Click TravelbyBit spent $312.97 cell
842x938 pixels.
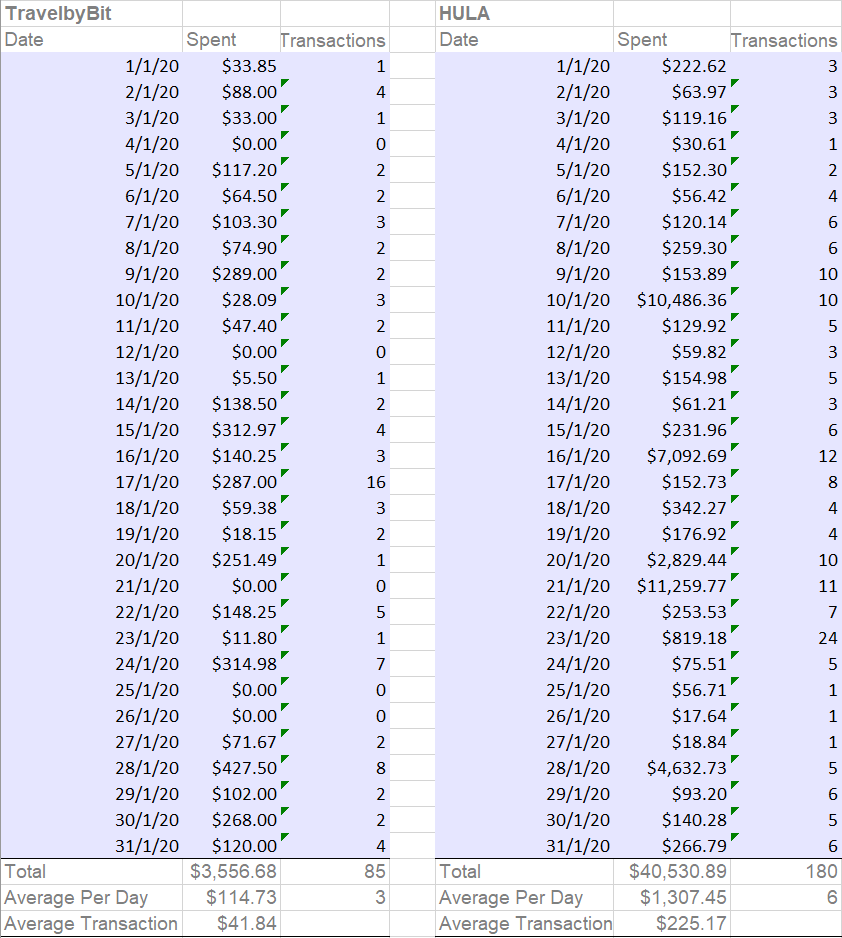click(x=231, y=430)
